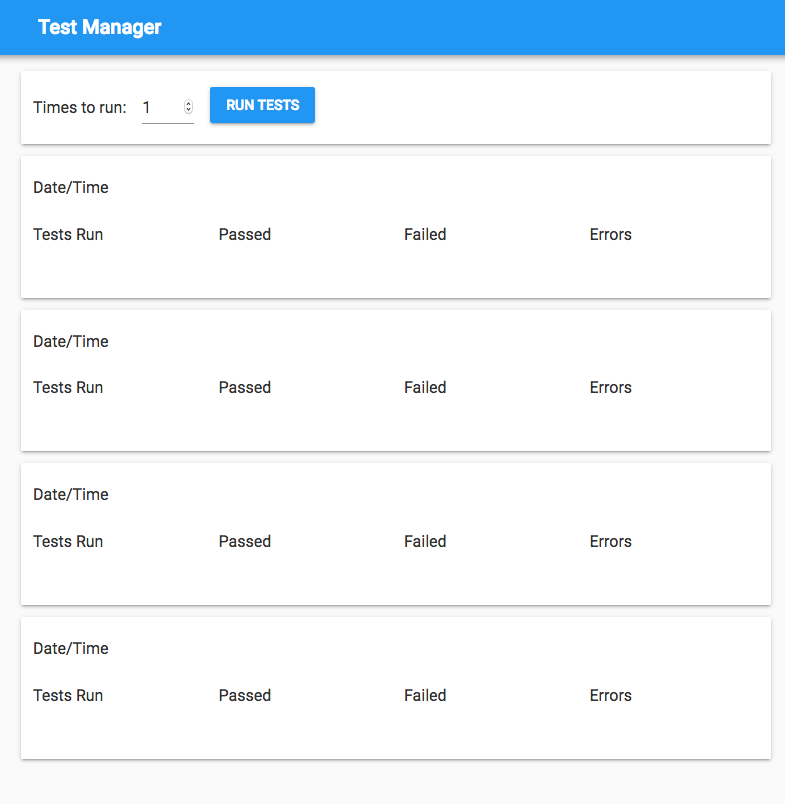The image size is (785, 804).
Task: Click Passed in the first result card
Action: coord(245,235)
